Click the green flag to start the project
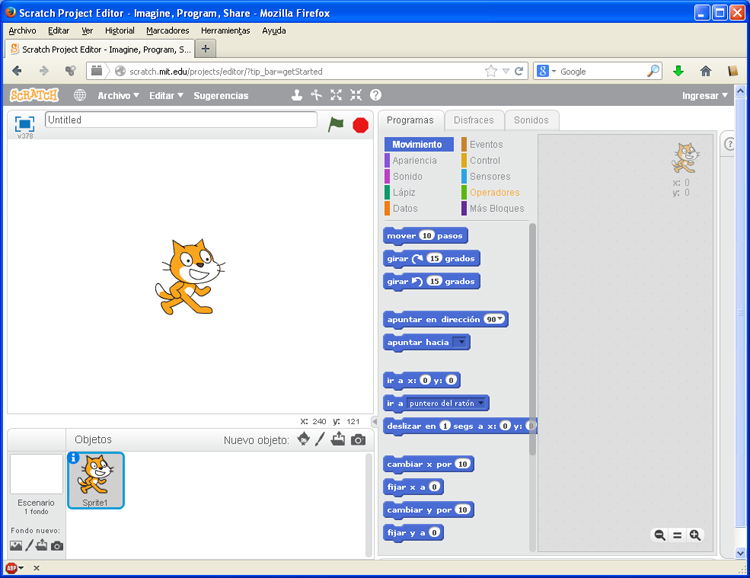Image resolution: width=750 pixels, height=578 pixels. click(336, 124)
